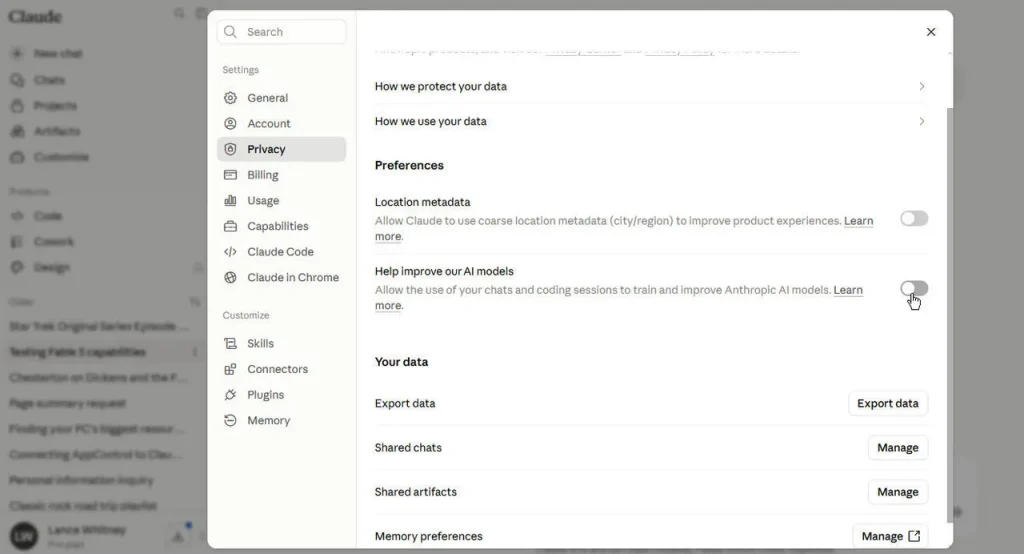Click the Plugins plug icon
The width and height of the screenshot is (1024, 554).
point(230,395)
